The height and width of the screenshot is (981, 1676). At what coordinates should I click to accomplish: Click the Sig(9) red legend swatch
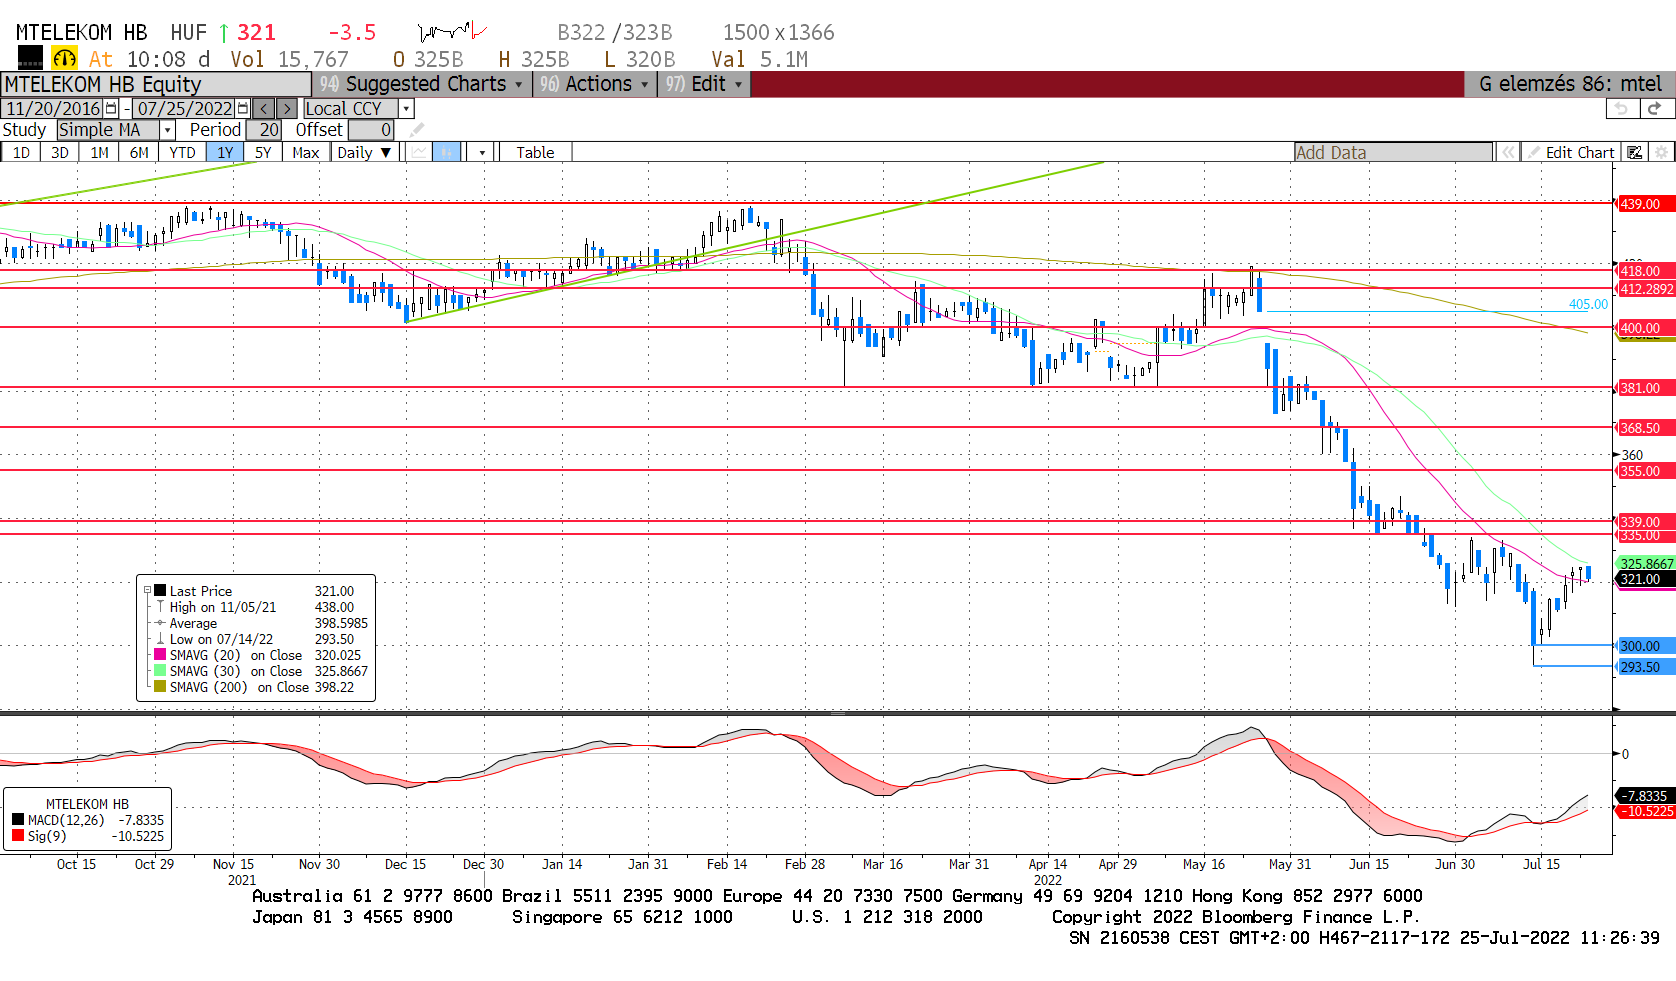click(18, 836)
